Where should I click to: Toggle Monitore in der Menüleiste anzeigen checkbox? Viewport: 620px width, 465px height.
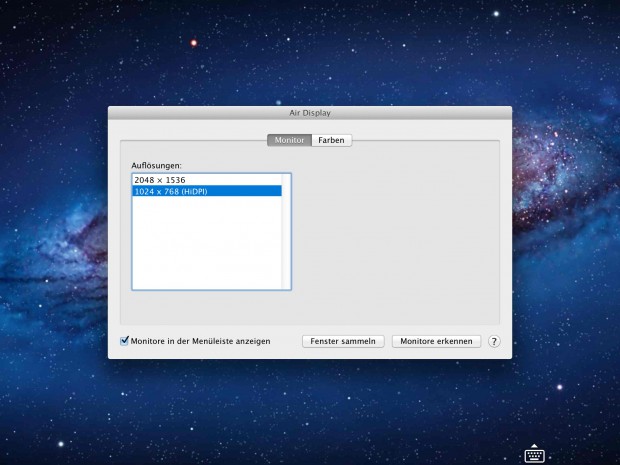[125, 341]
